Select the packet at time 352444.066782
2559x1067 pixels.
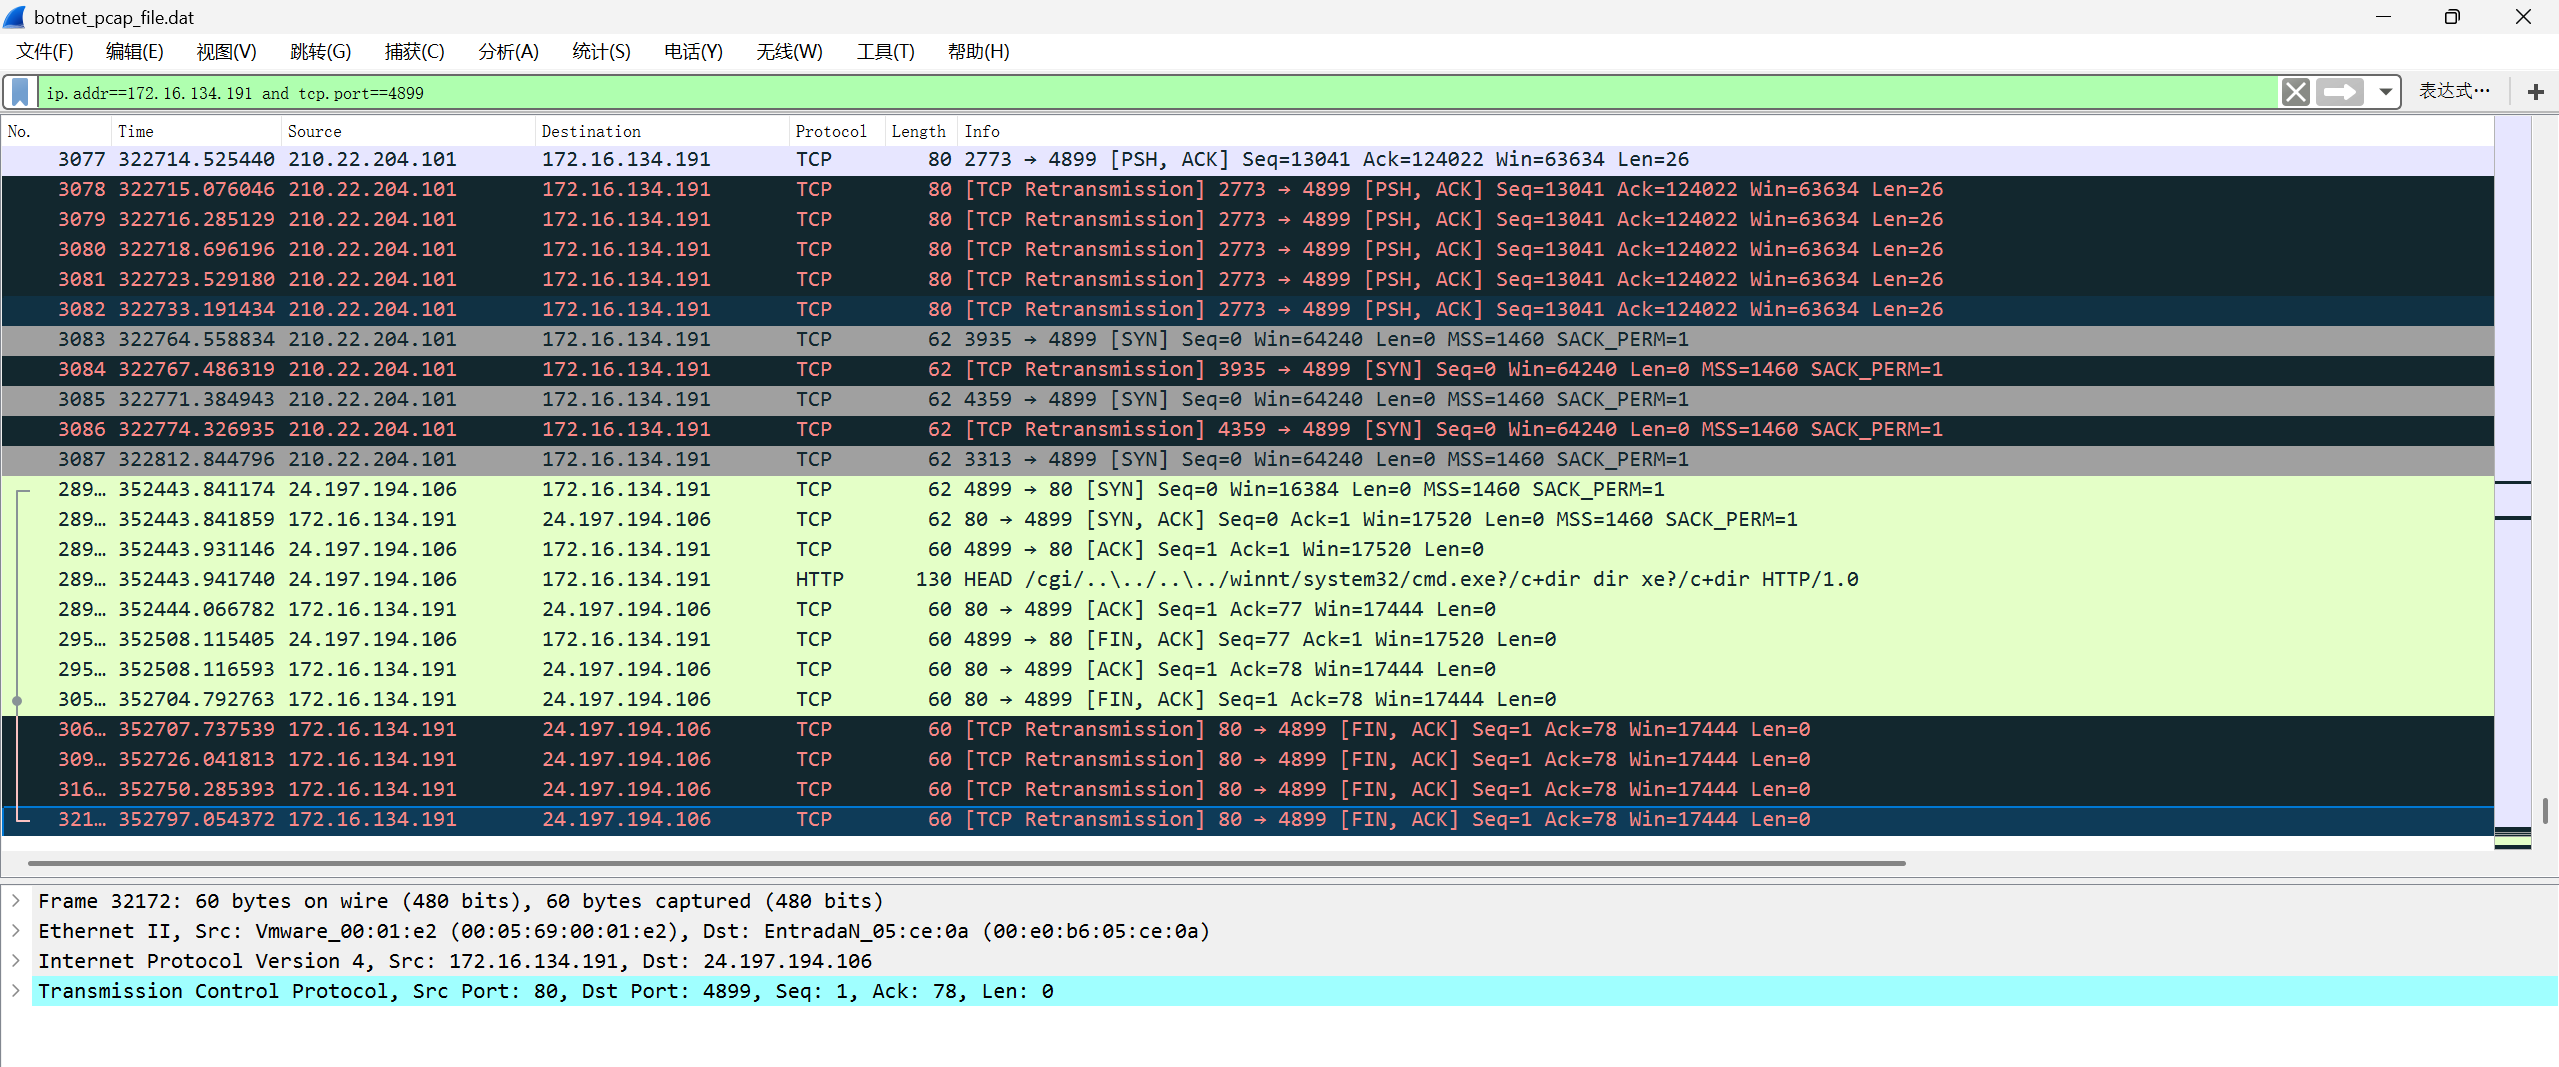[x=1247, y=610]
